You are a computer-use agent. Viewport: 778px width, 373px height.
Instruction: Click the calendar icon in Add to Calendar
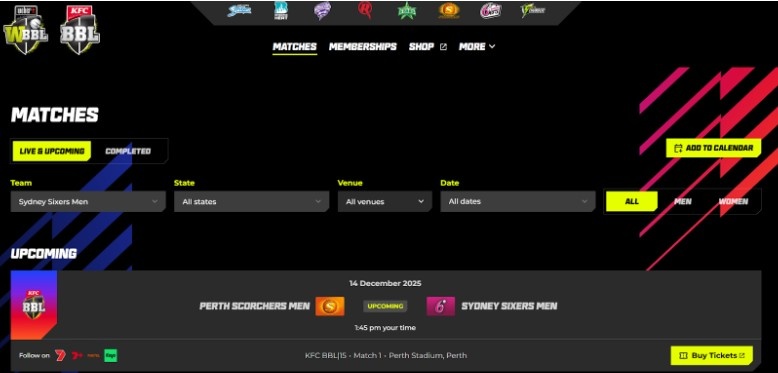tap(678, 148)
